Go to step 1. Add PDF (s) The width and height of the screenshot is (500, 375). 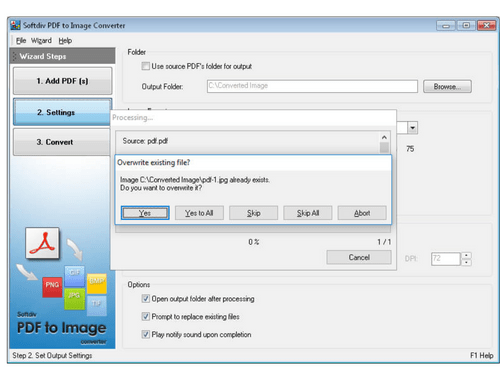click(62, 81)
